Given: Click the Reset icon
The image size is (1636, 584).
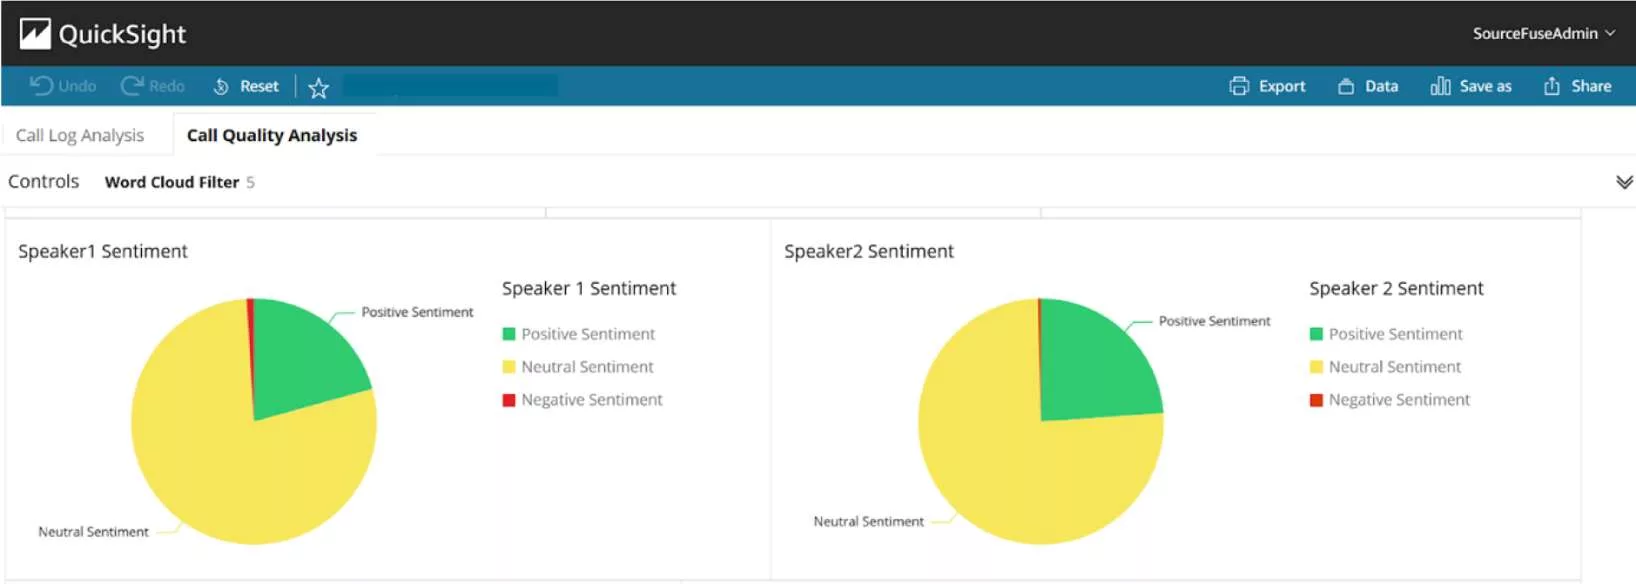Looking at the screenshot, I should [221, 87].
